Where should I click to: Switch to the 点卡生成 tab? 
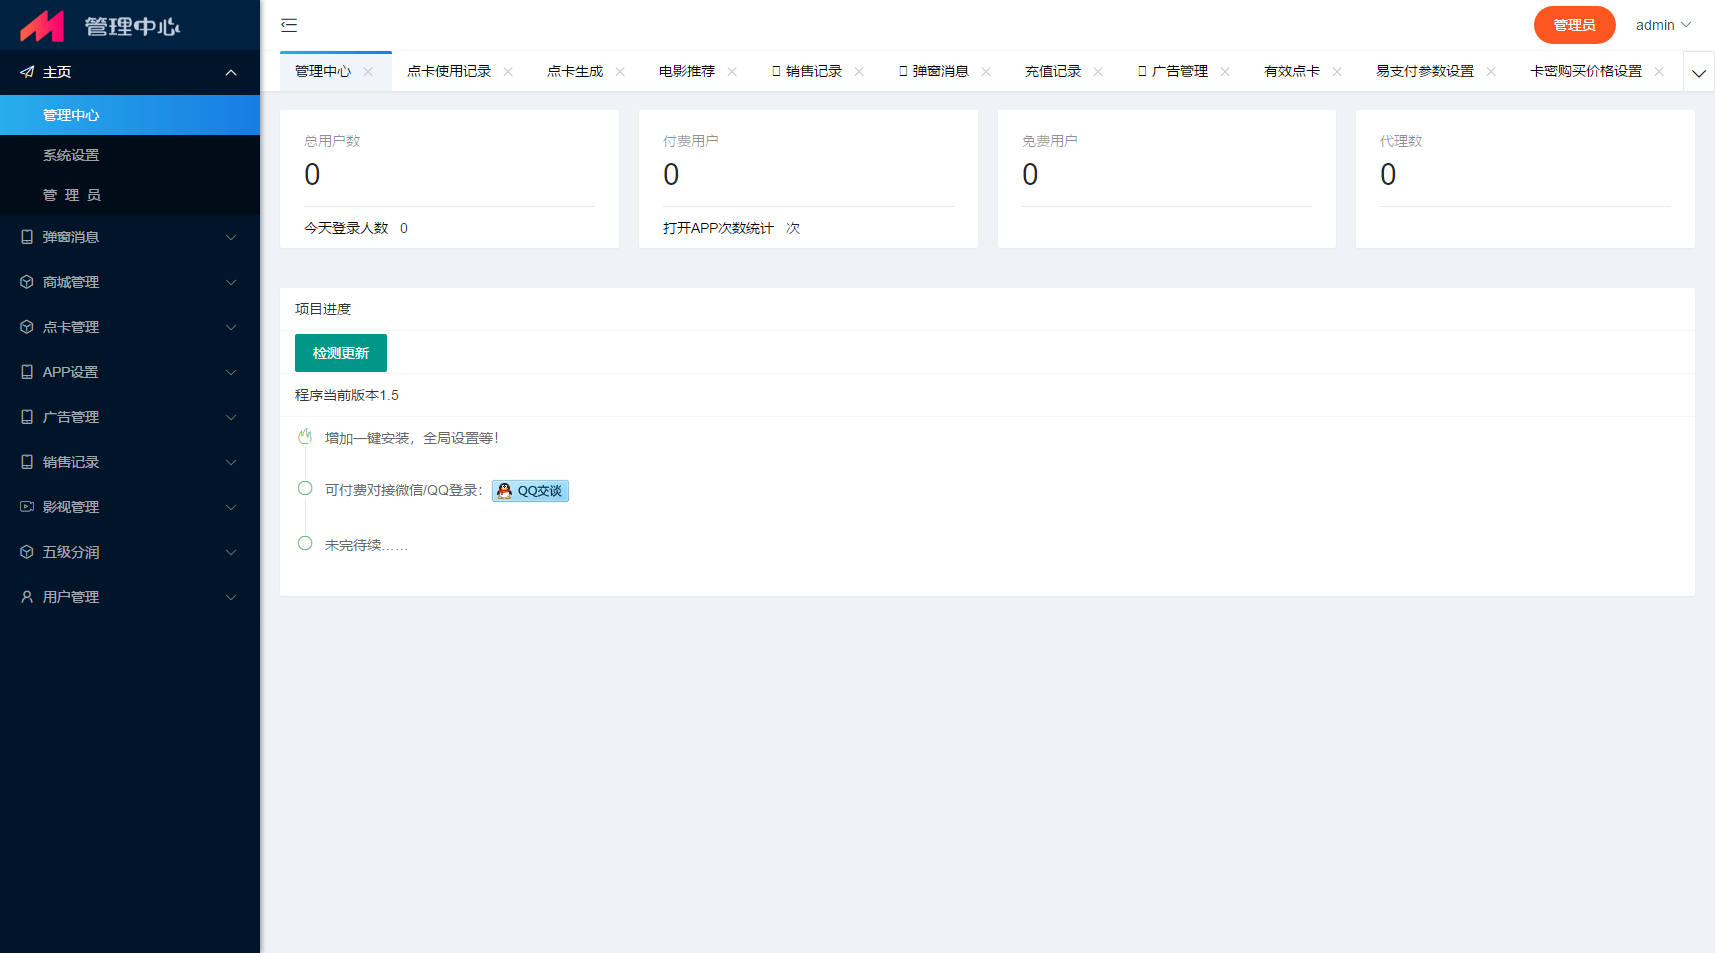(575, 72)
